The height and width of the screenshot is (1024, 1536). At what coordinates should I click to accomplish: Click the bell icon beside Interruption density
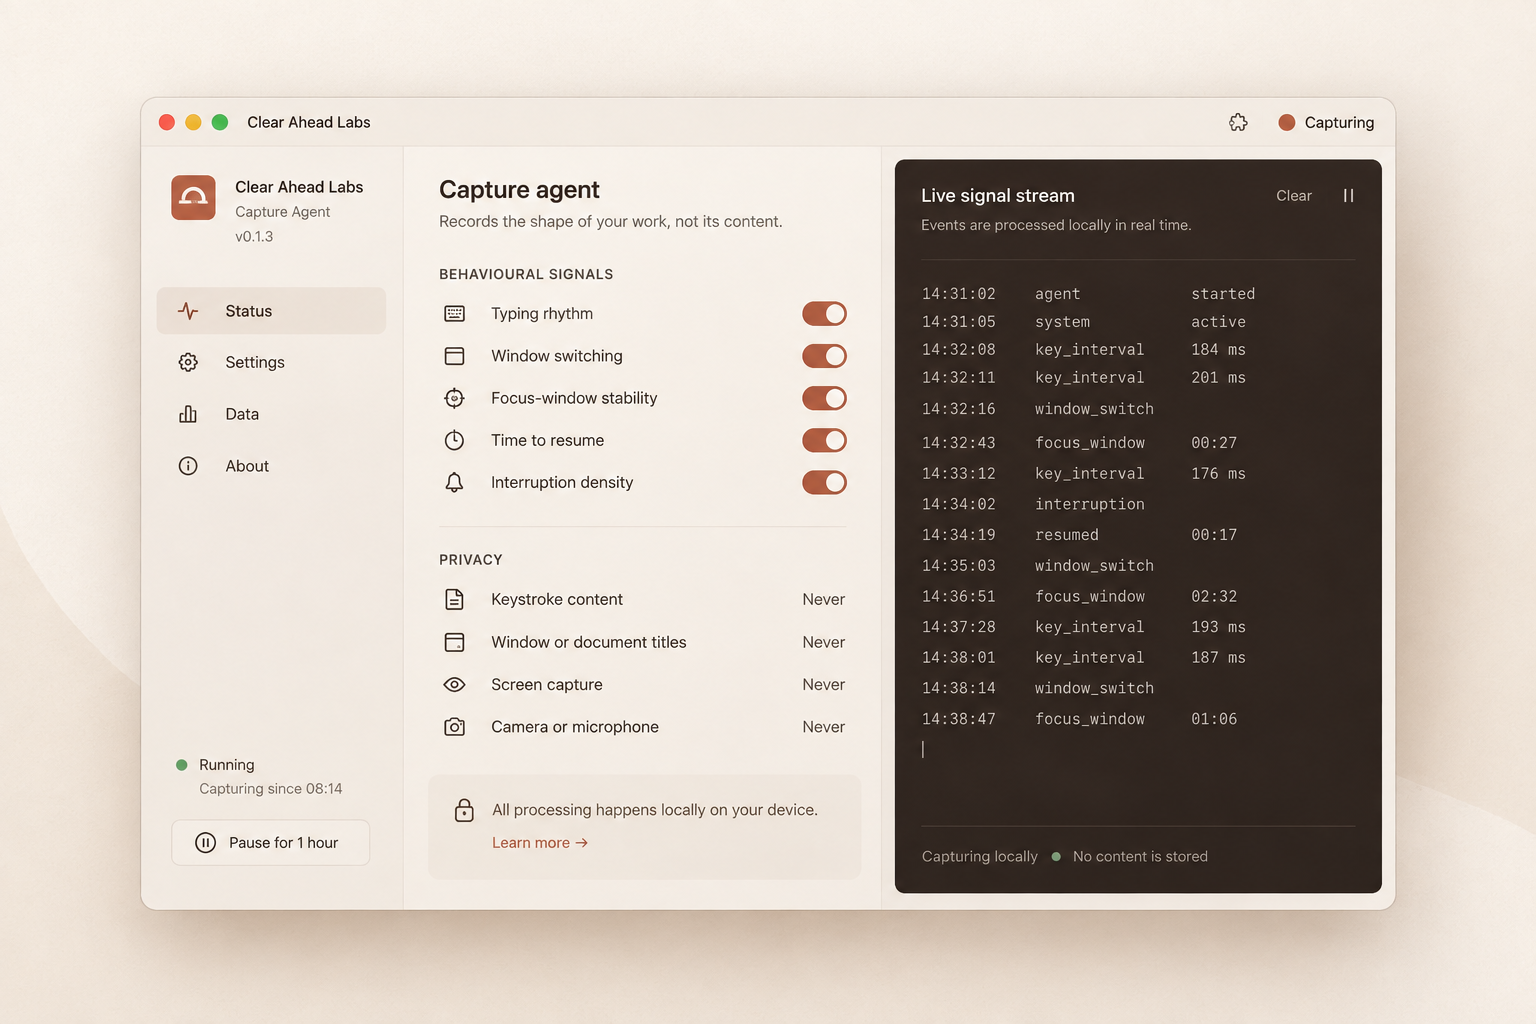[454, 482]
